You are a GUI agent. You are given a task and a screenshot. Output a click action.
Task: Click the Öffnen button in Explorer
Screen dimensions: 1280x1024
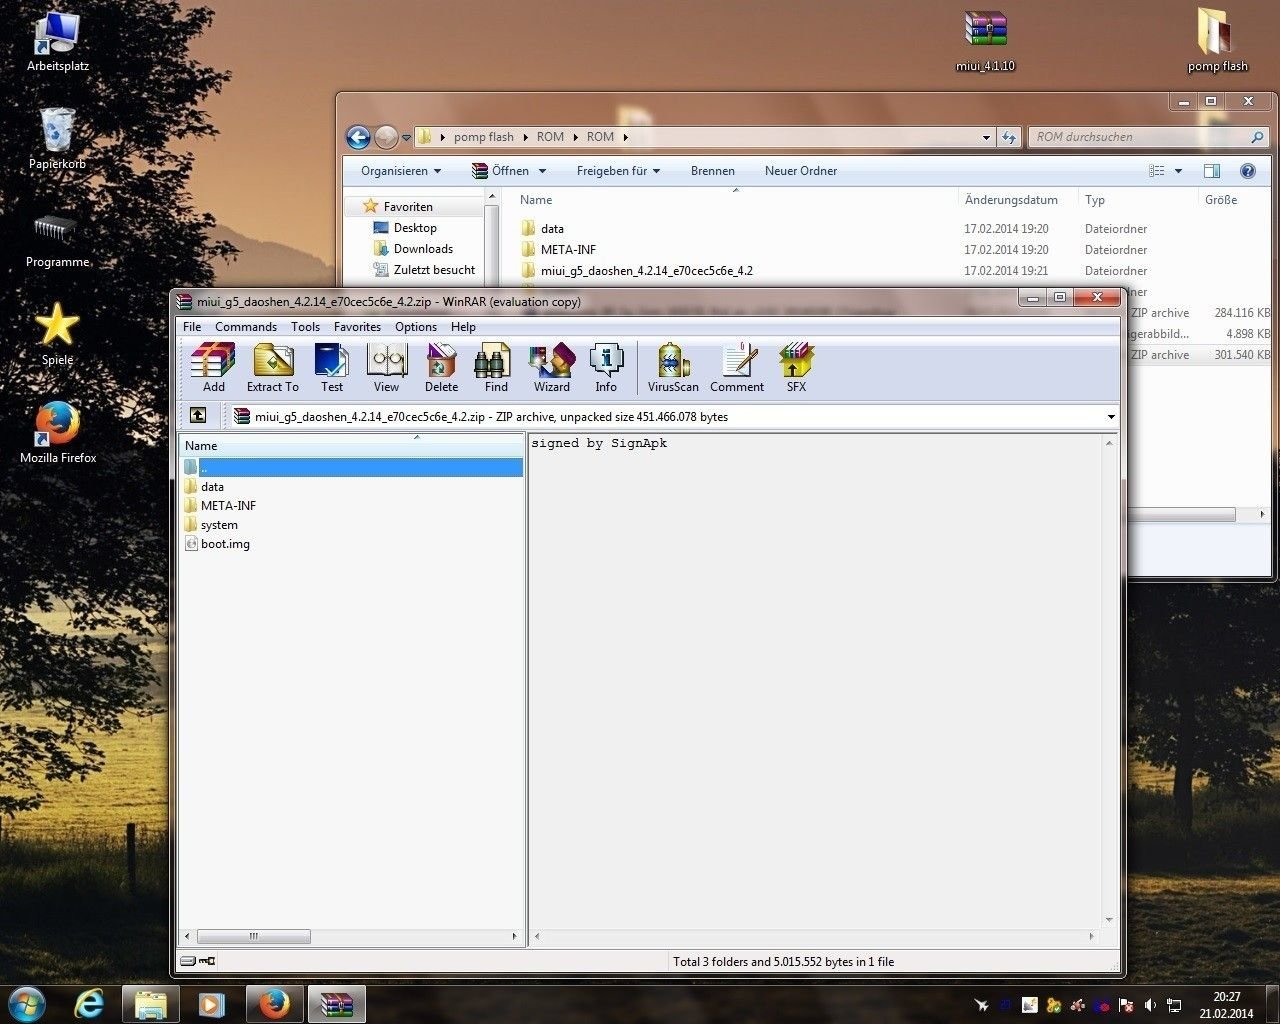click(501, 171)
